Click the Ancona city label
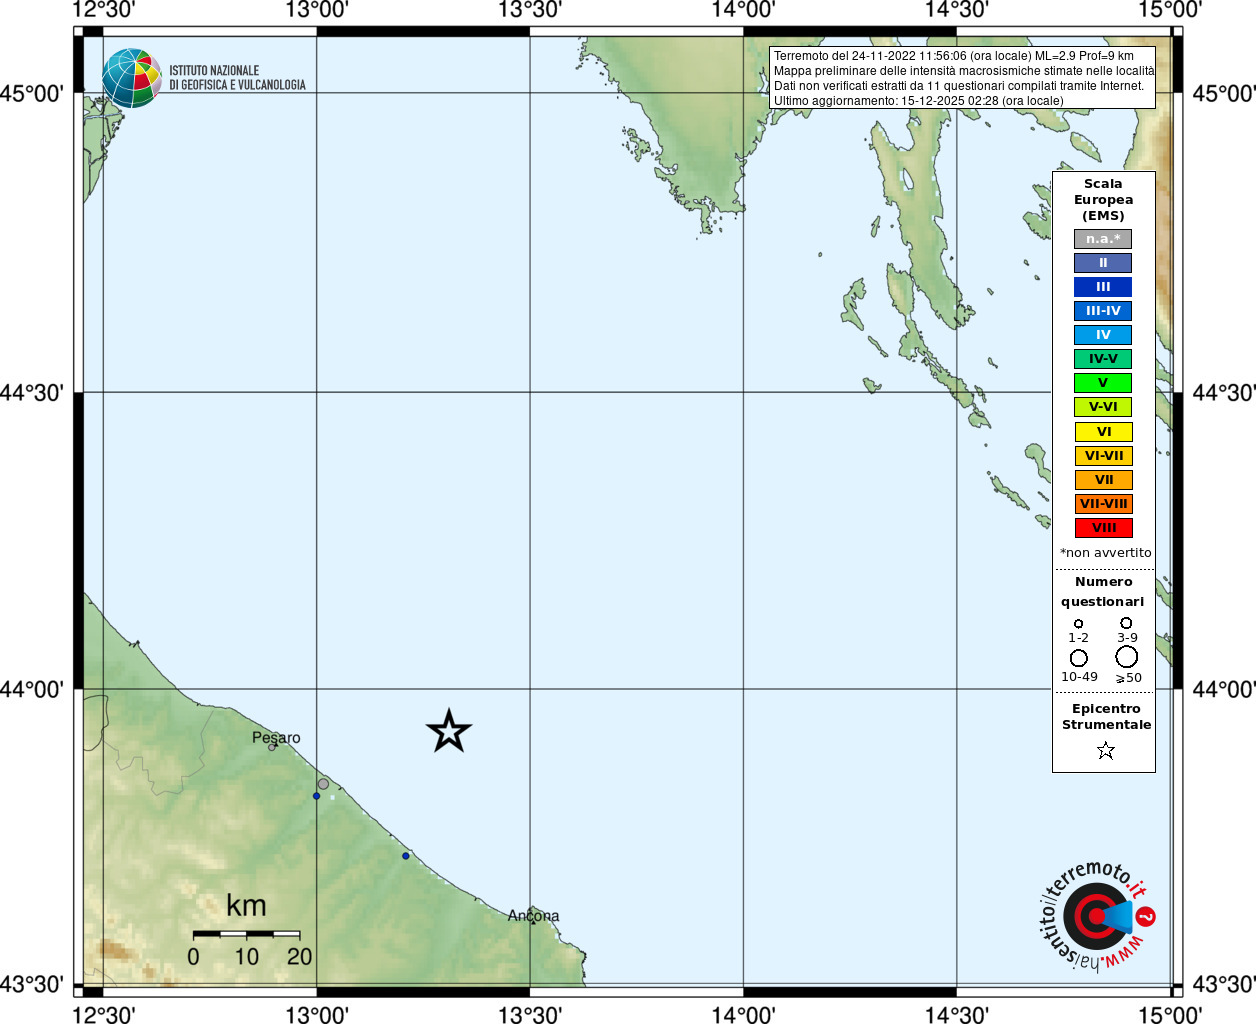Image resolution: width=1256 pixels, height=1024 pixels. point(533,916)
